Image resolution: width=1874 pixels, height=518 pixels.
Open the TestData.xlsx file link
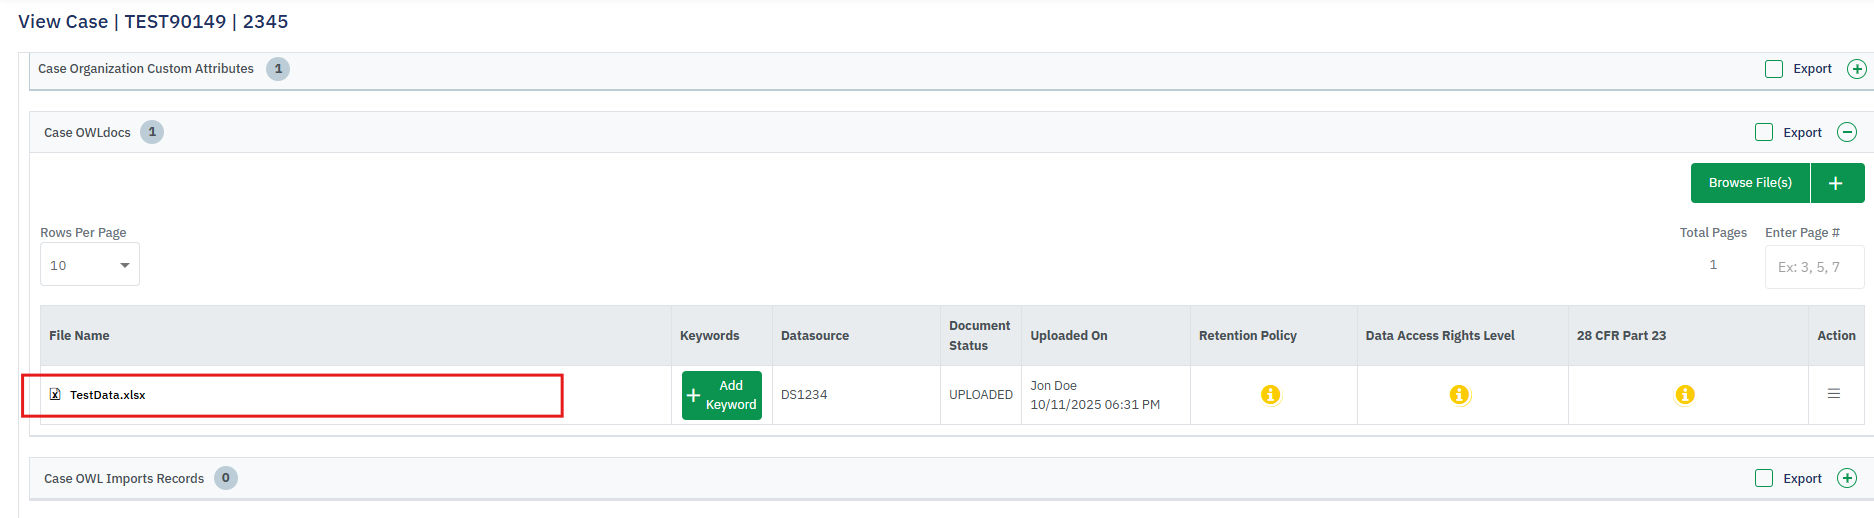click(x=108, y=395)
